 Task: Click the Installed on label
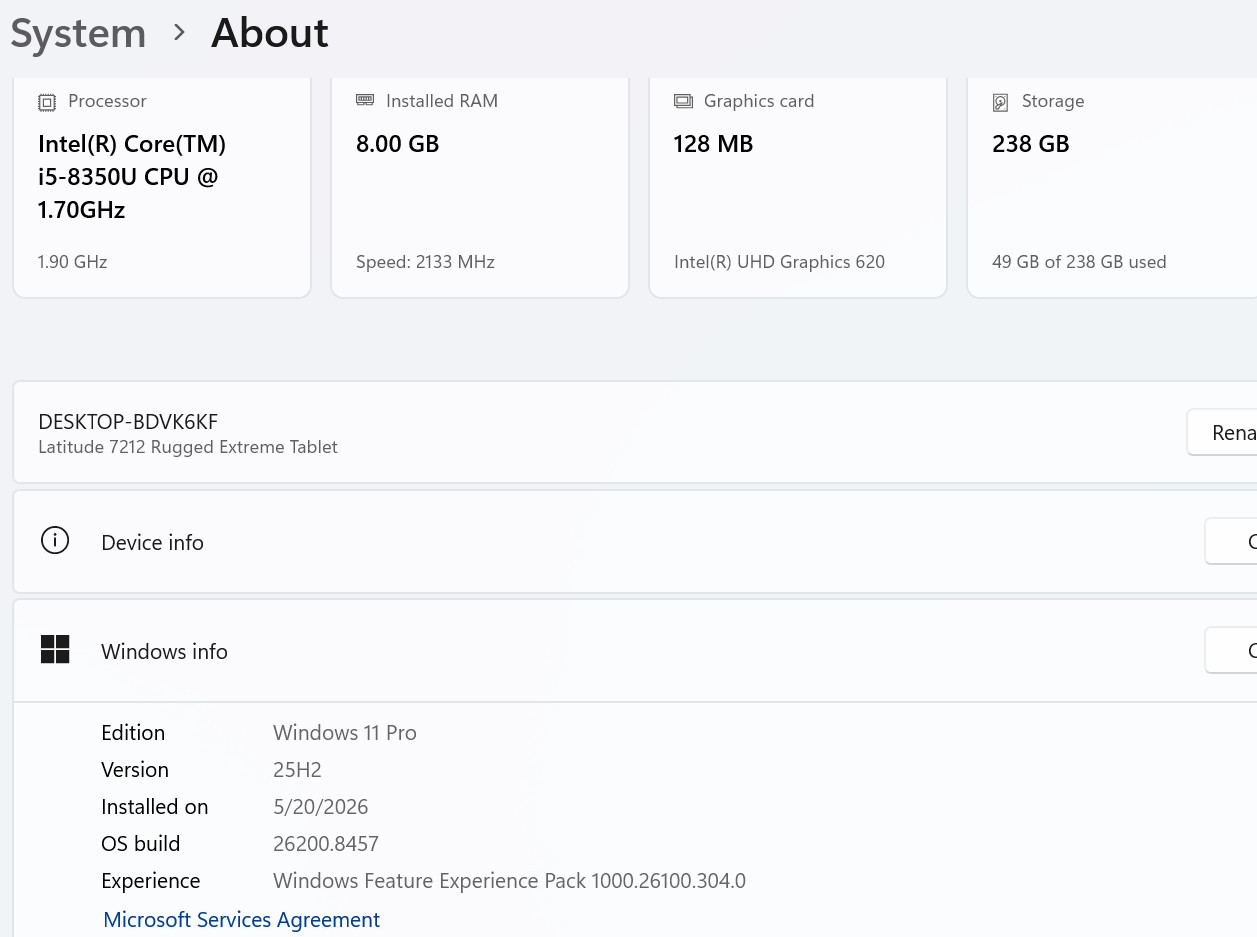pyautogui.click(x=155, y=806)
